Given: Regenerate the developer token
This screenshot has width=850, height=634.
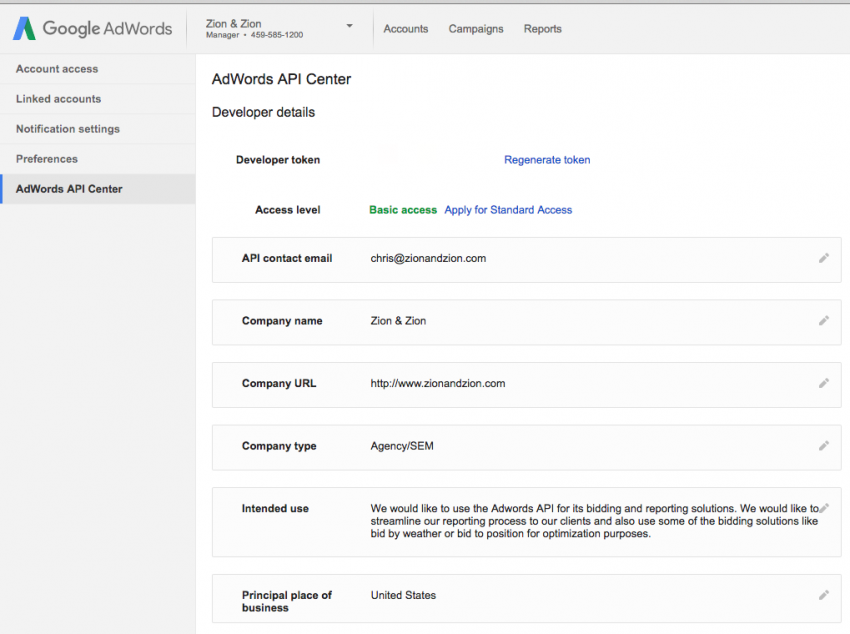Looking at the screenshot, I should [x=547, y=159].
